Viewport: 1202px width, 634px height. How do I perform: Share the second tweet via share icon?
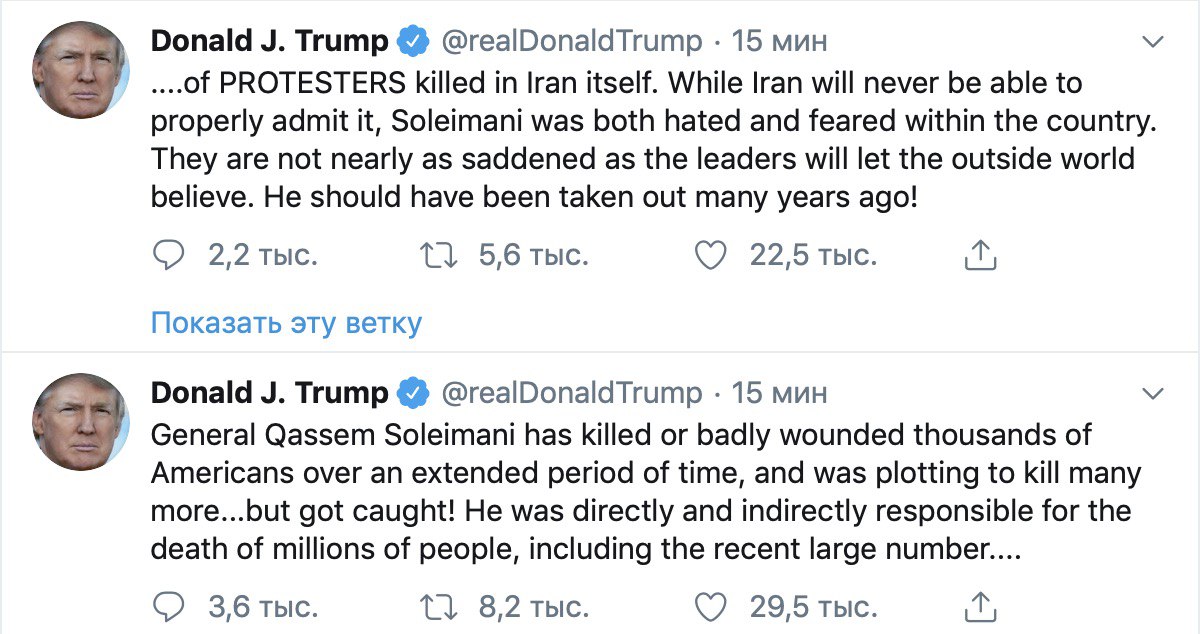(981, 606)
